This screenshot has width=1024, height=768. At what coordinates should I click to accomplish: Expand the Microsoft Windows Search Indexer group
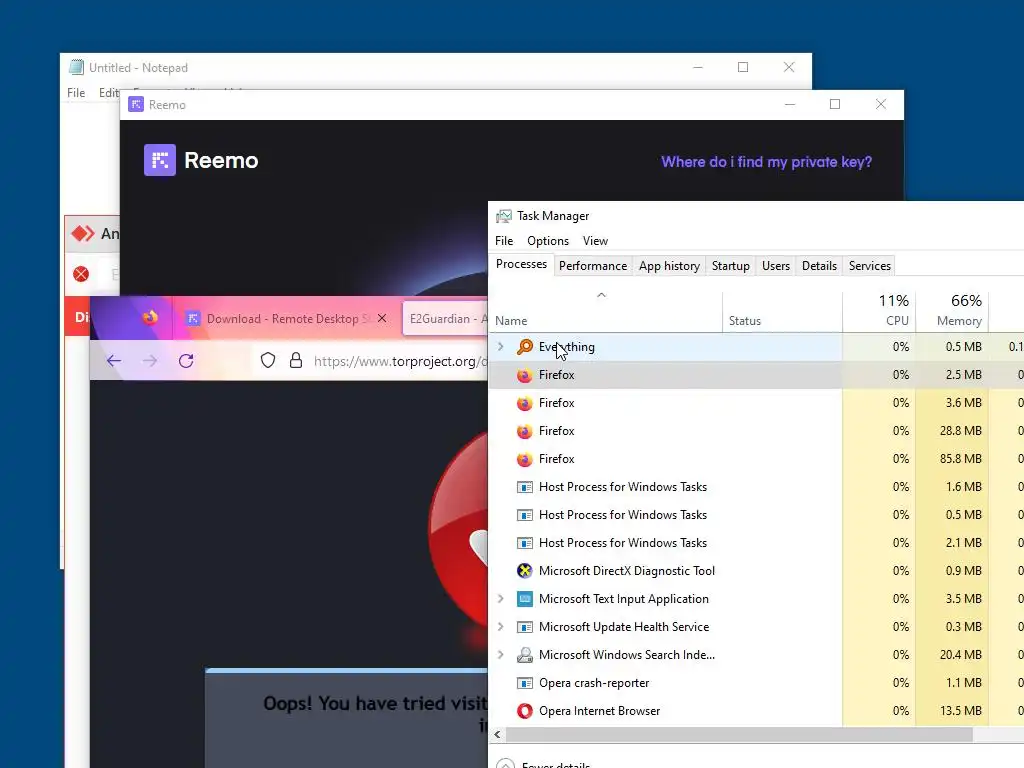[x=501, y=655]
